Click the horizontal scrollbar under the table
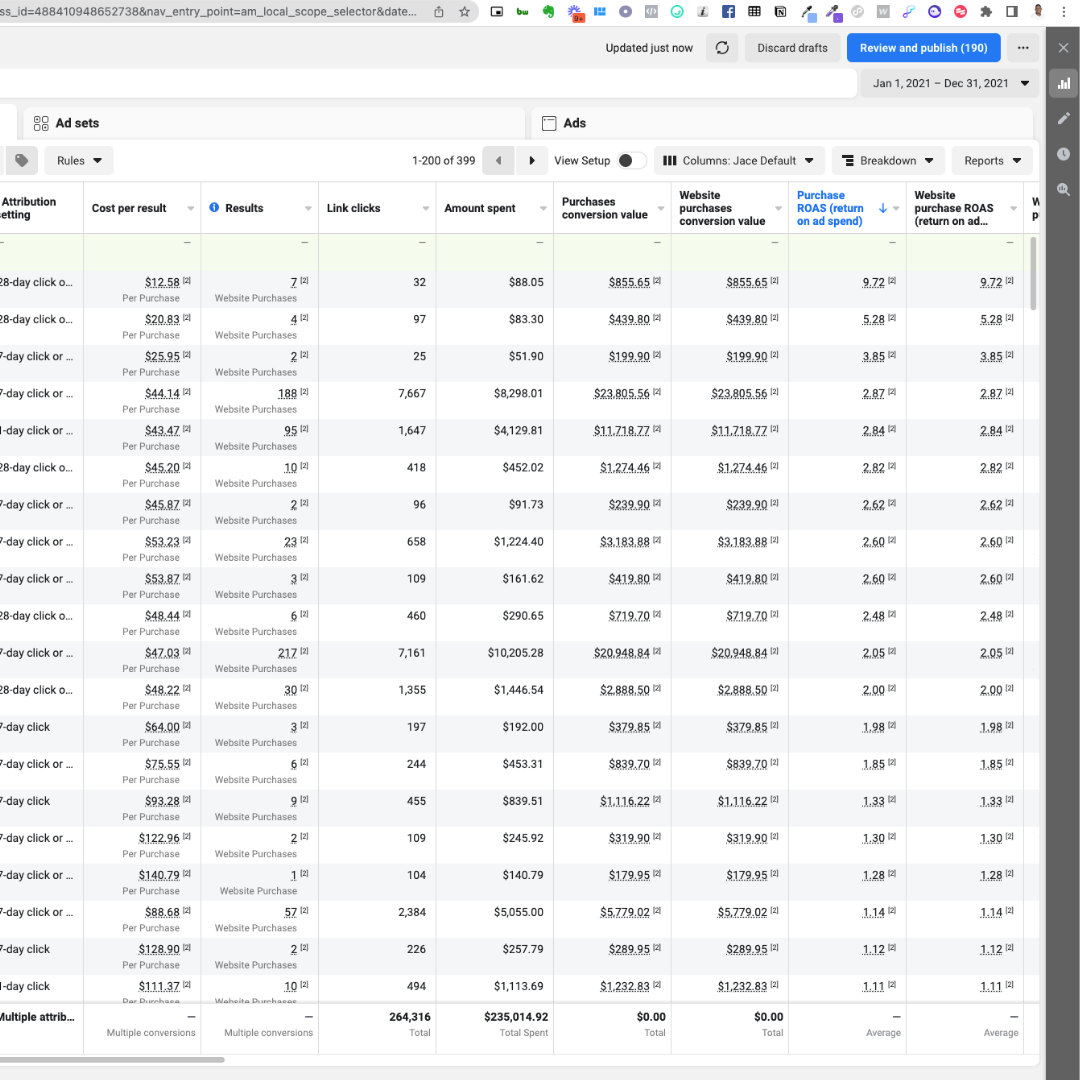 (112, 1059)
